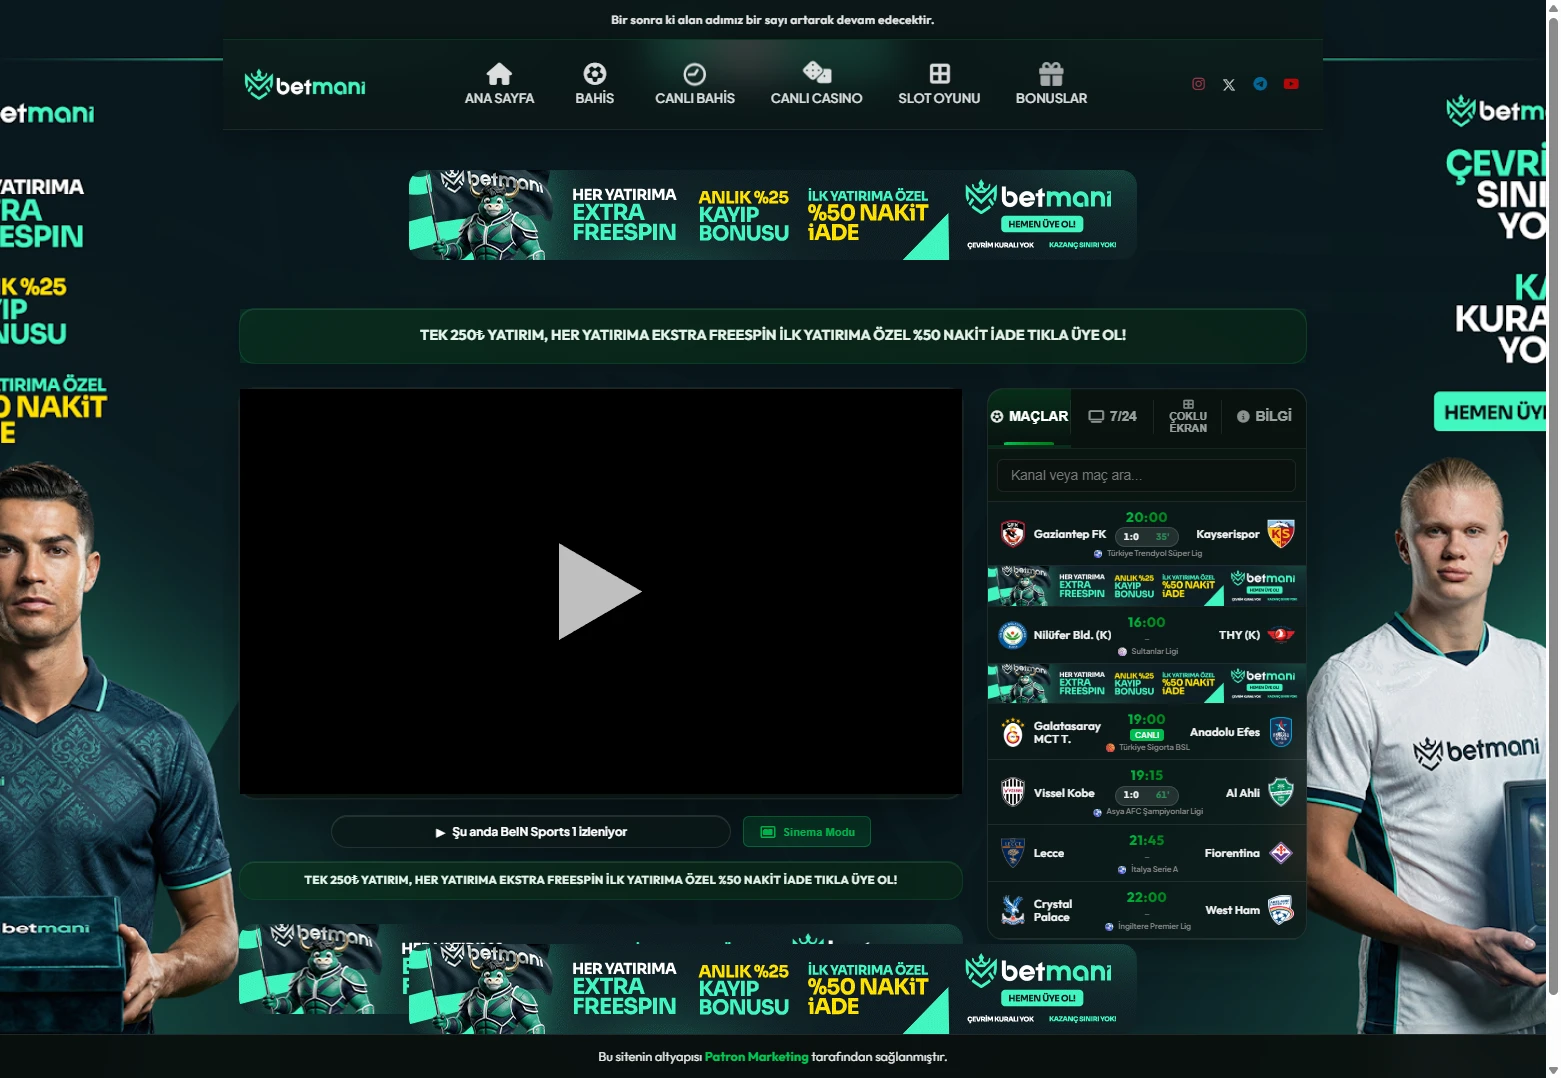Click 'HEMEN ÜYE OL!' in the banner under the navigation
Viewport: 1561px width, 1078px height.
(x=1042, y=224)
